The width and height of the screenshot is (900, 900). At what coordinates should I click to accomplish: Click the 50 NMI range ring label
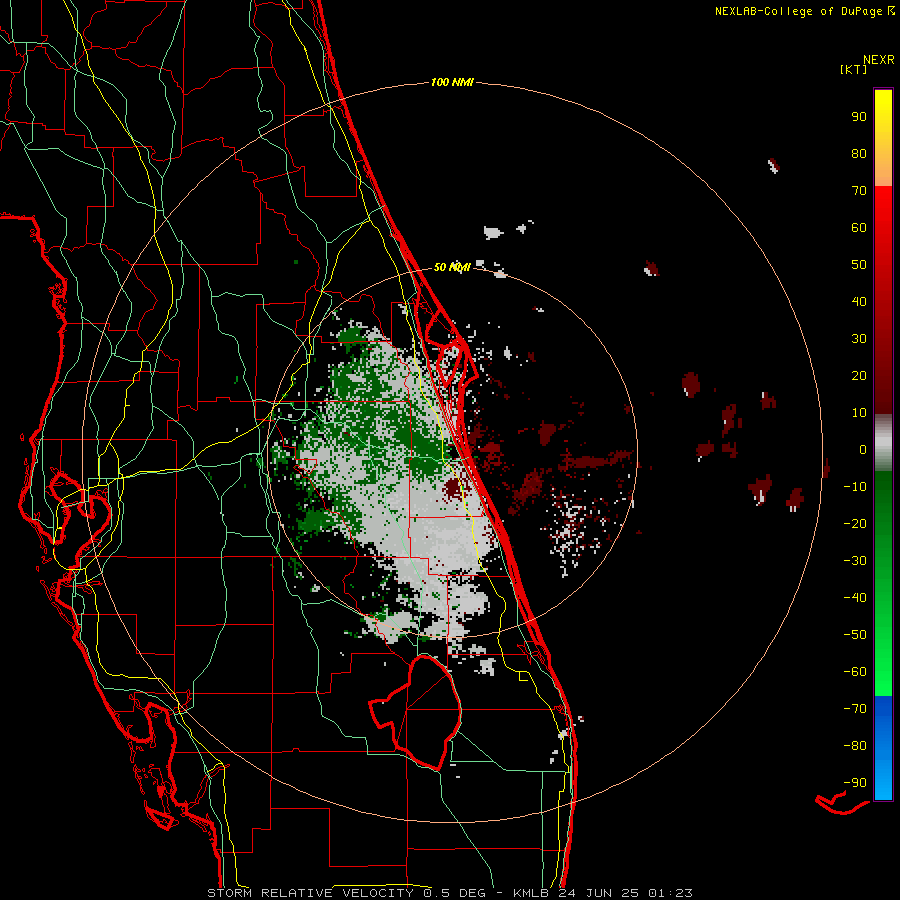tap(452, 267)
